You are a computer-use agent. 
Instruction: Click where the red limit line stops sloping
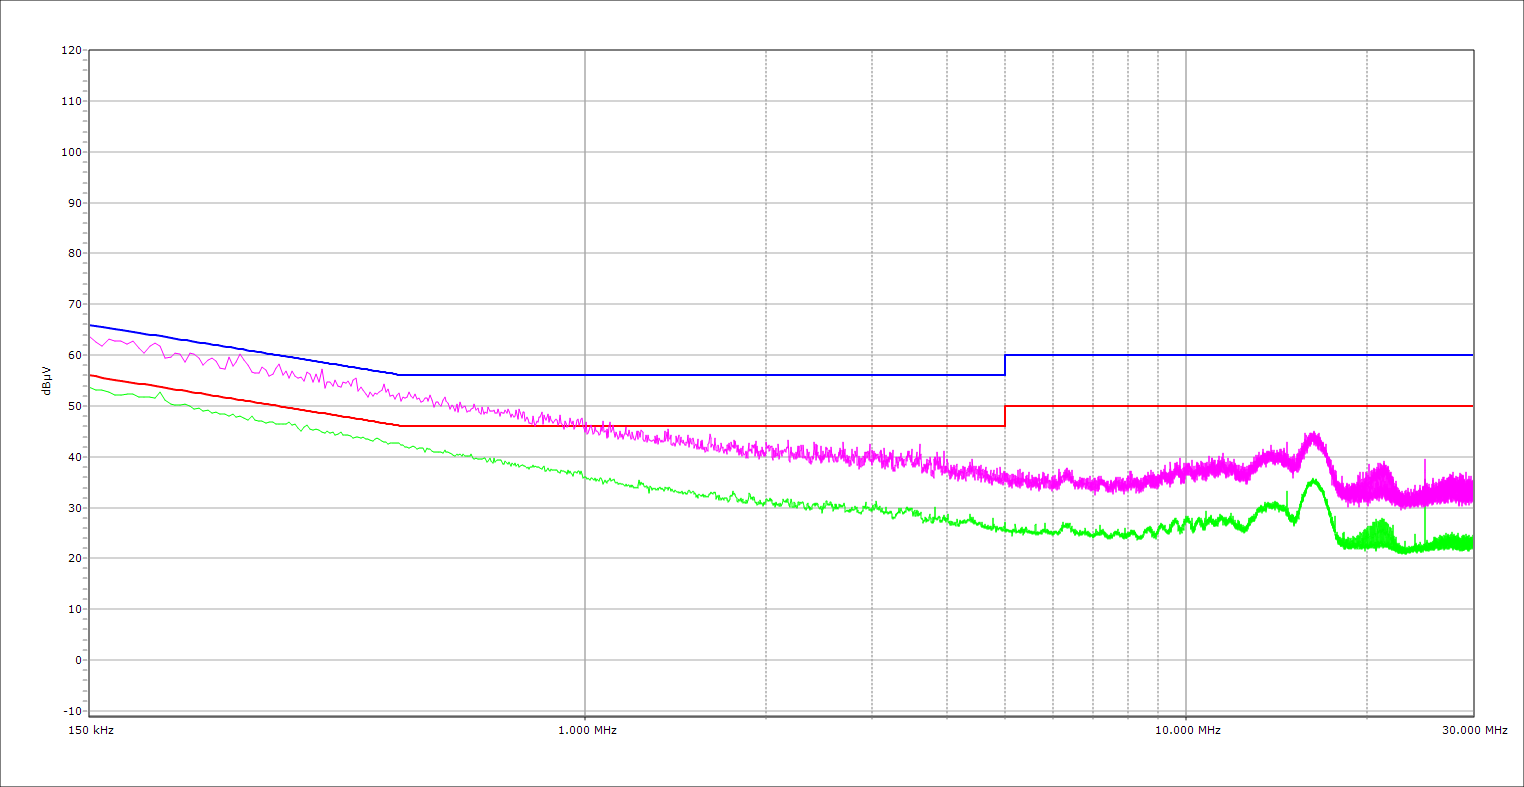(399, 426)
